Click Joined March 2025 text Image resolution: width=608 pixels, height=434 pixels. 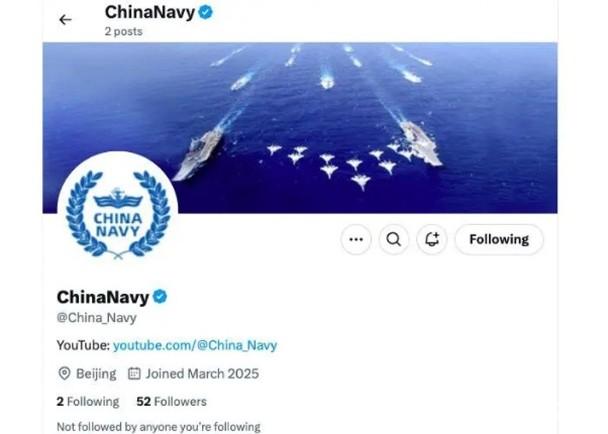tap(202, 373)
